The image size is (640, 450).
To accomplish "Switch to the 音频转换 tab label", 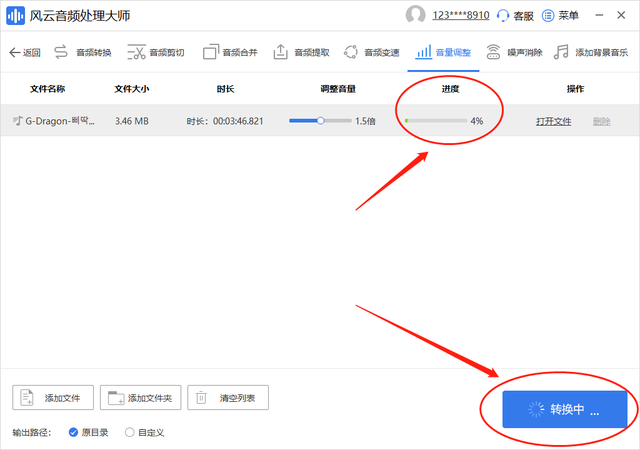I will click(93, 53).
